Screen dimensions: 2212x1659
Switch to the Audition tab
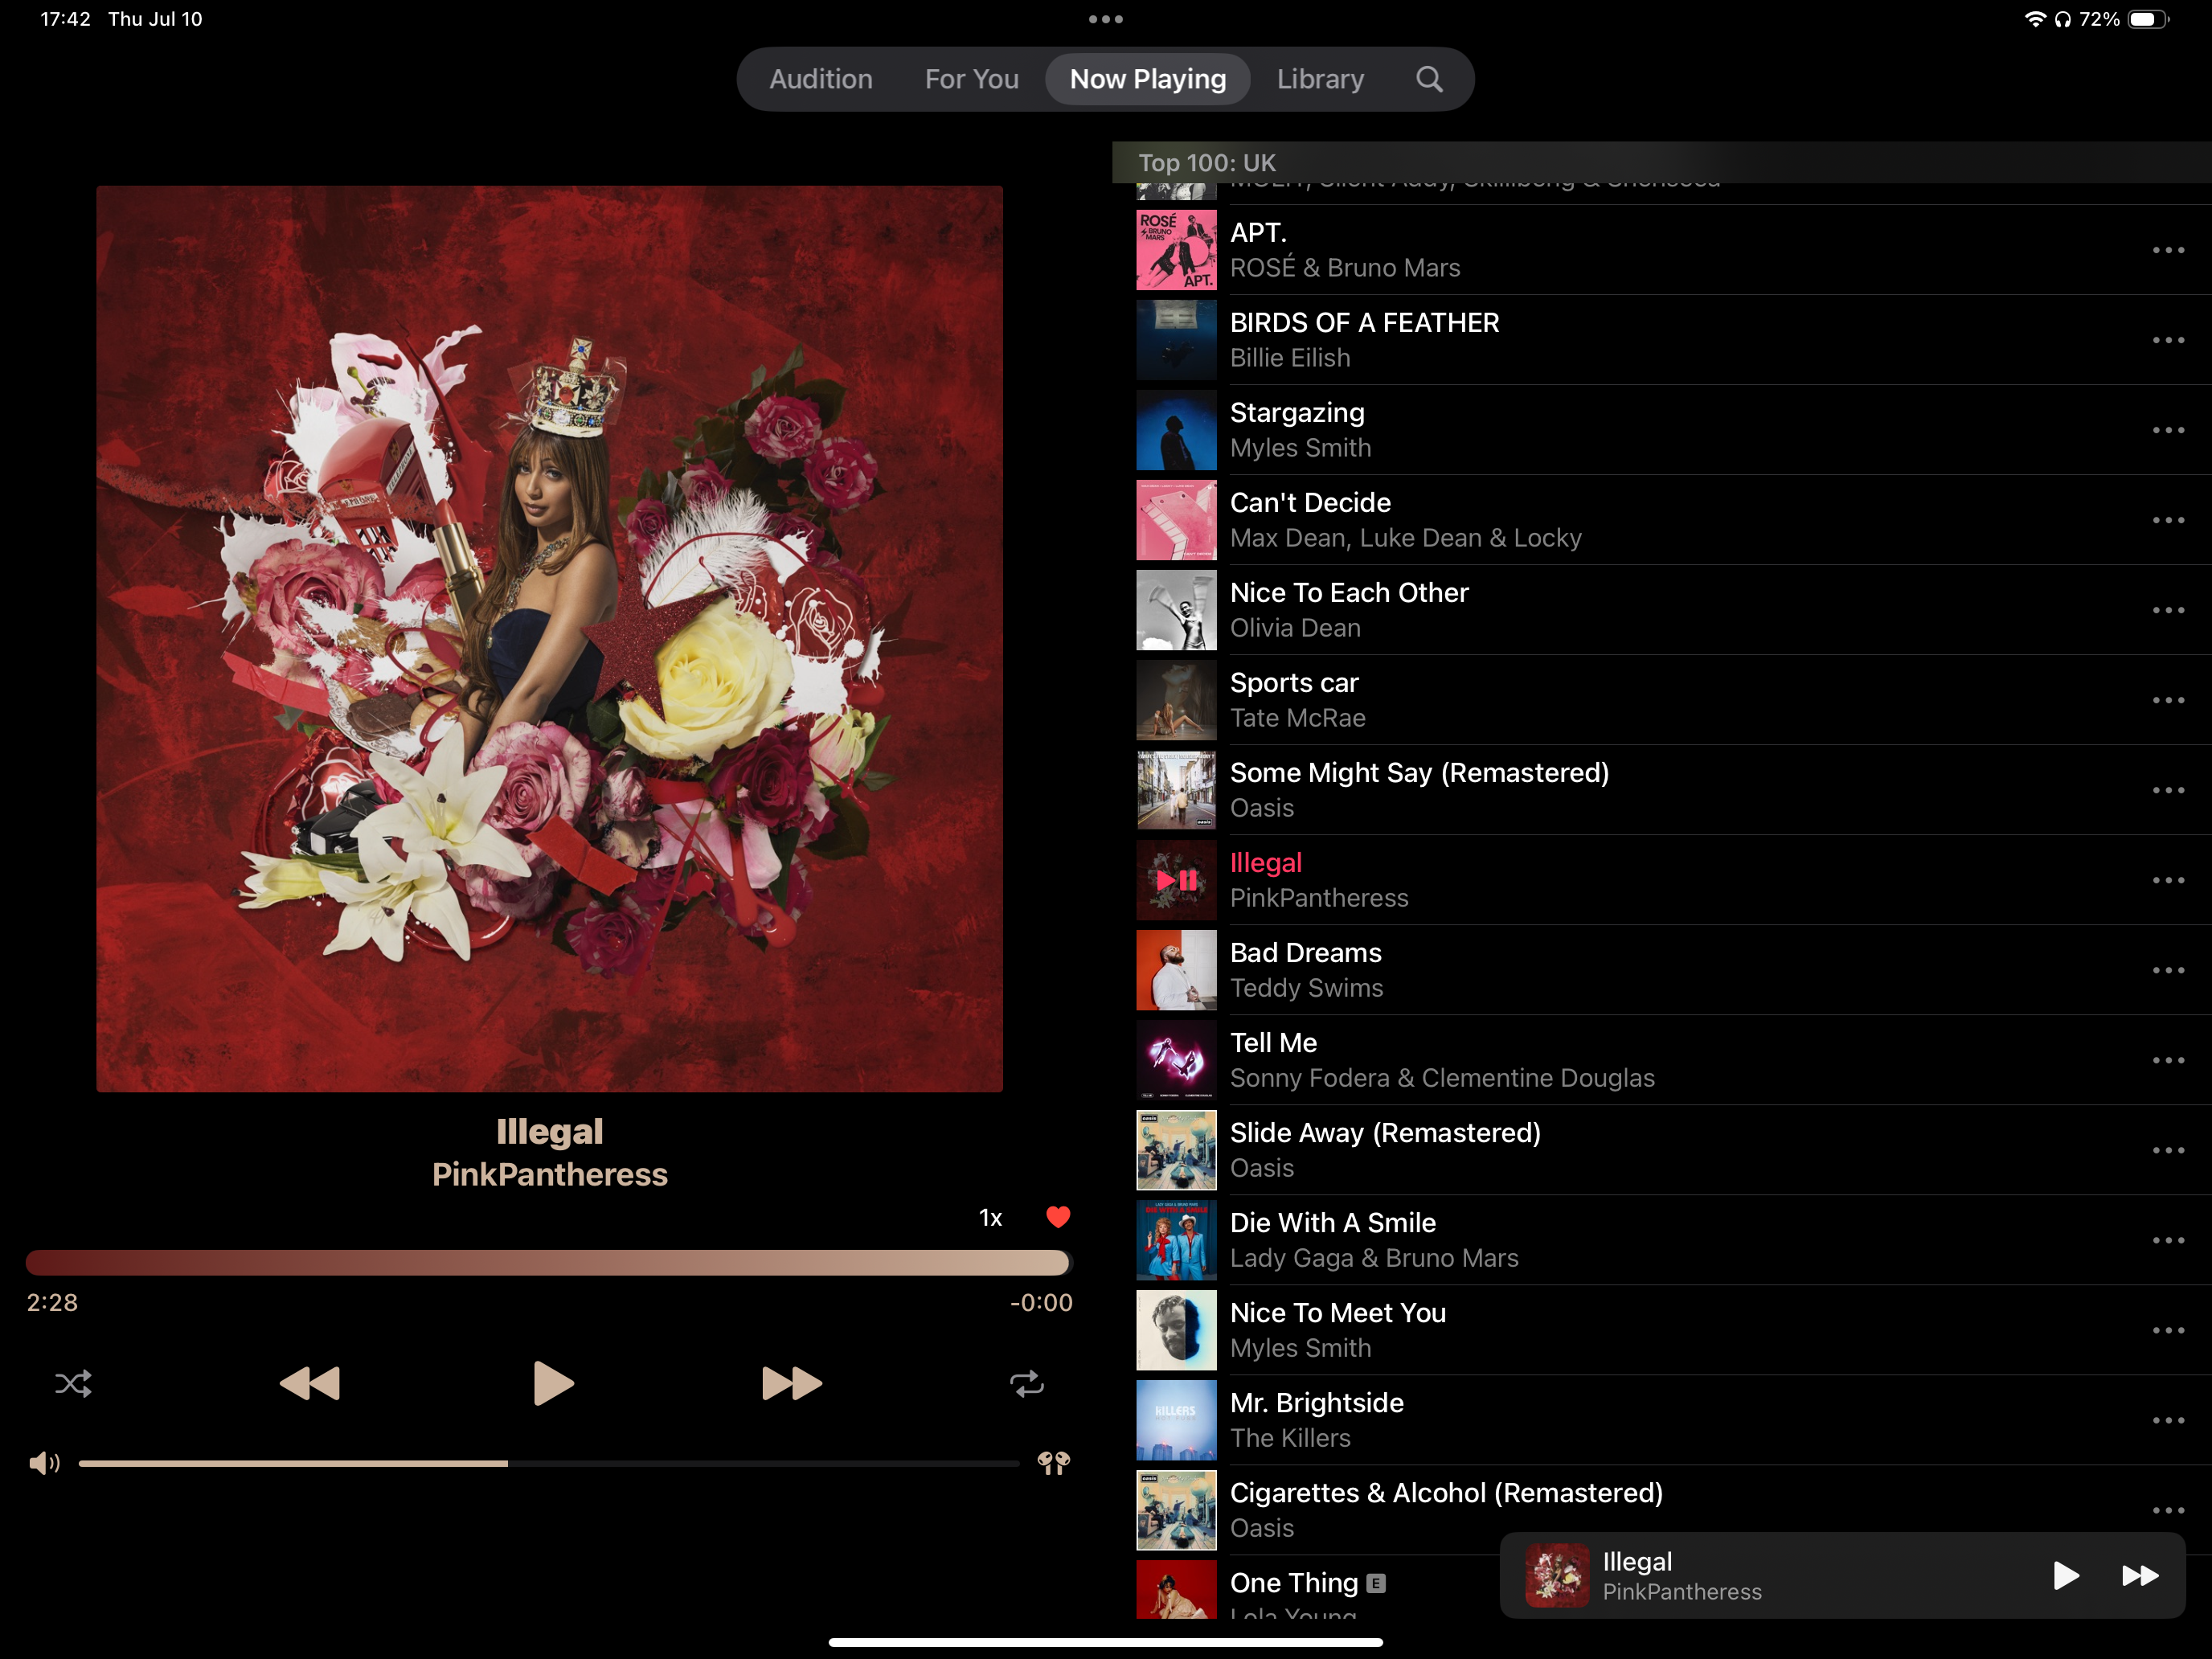click(820, 79)
